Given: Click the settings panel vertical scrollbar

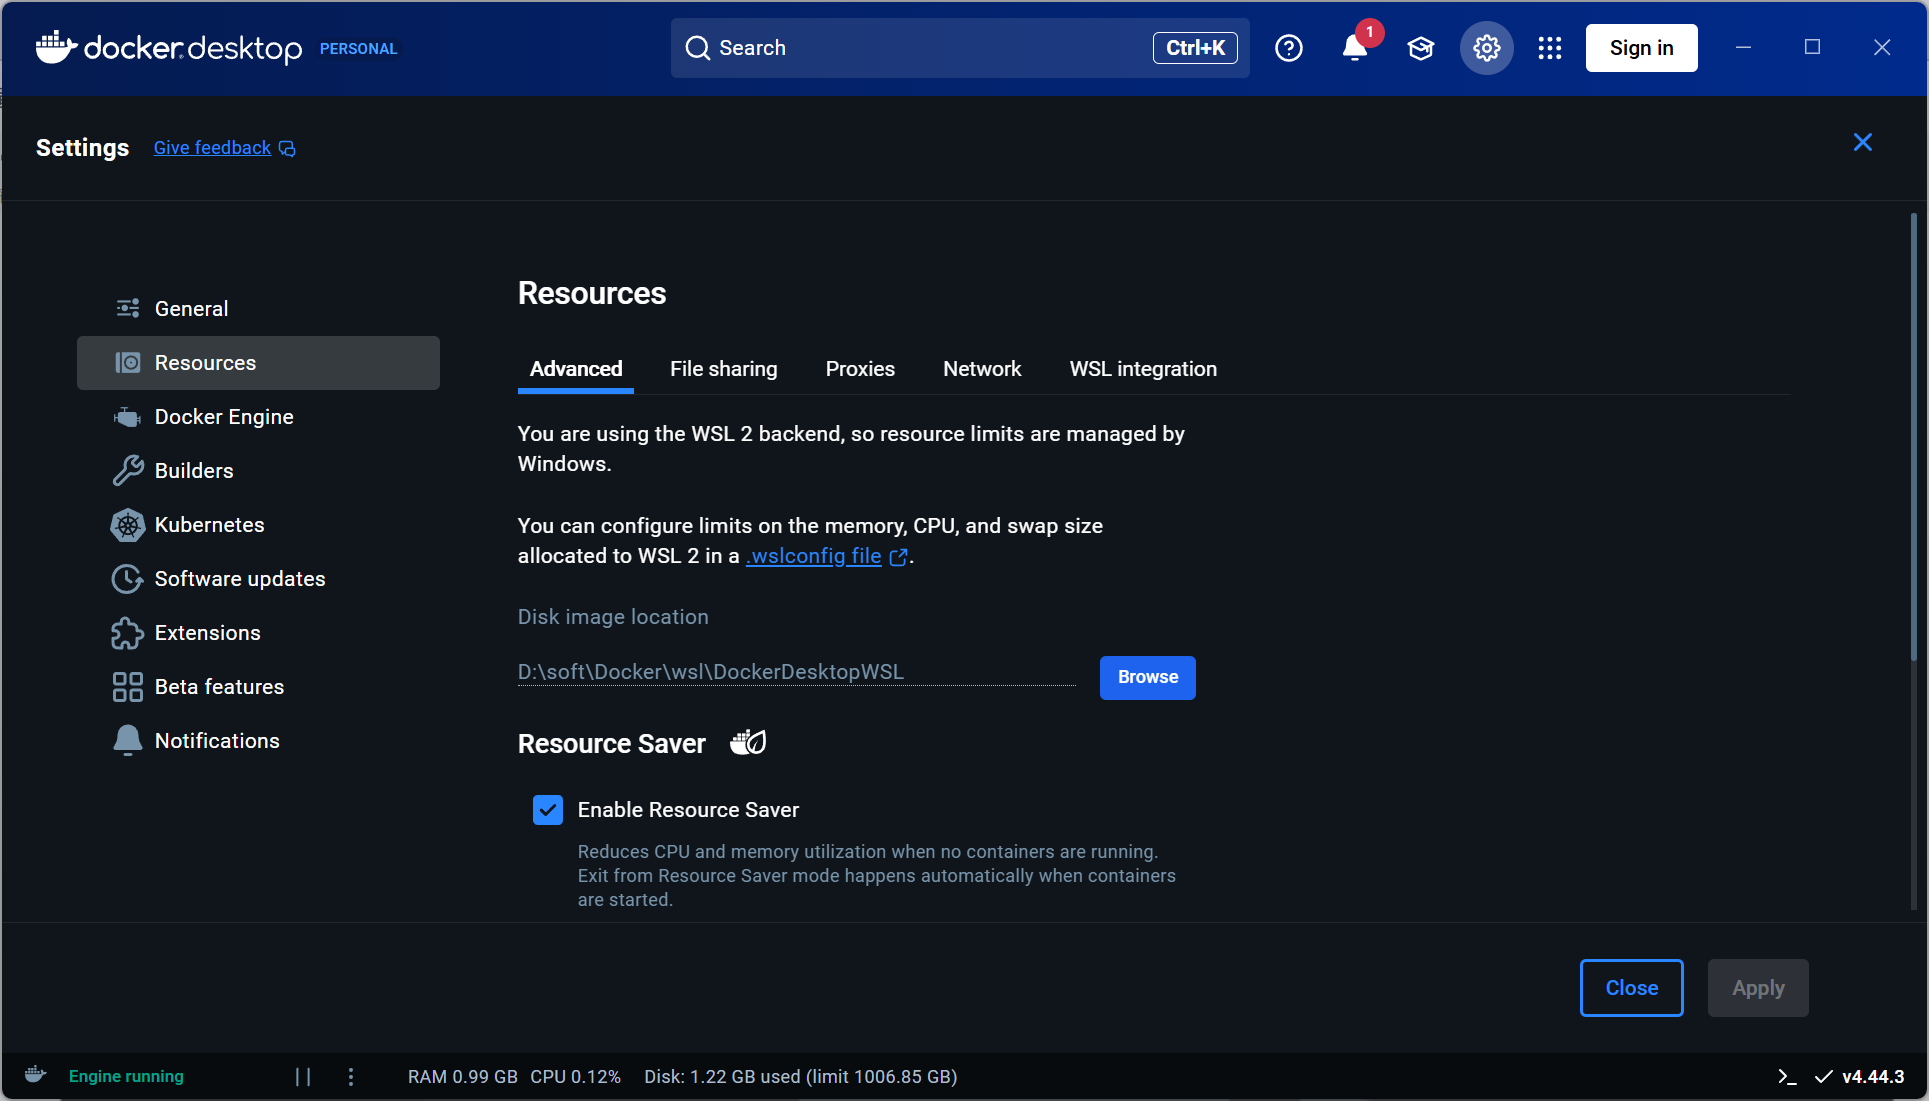Looking at the screenshot, I should point(1913,436).
